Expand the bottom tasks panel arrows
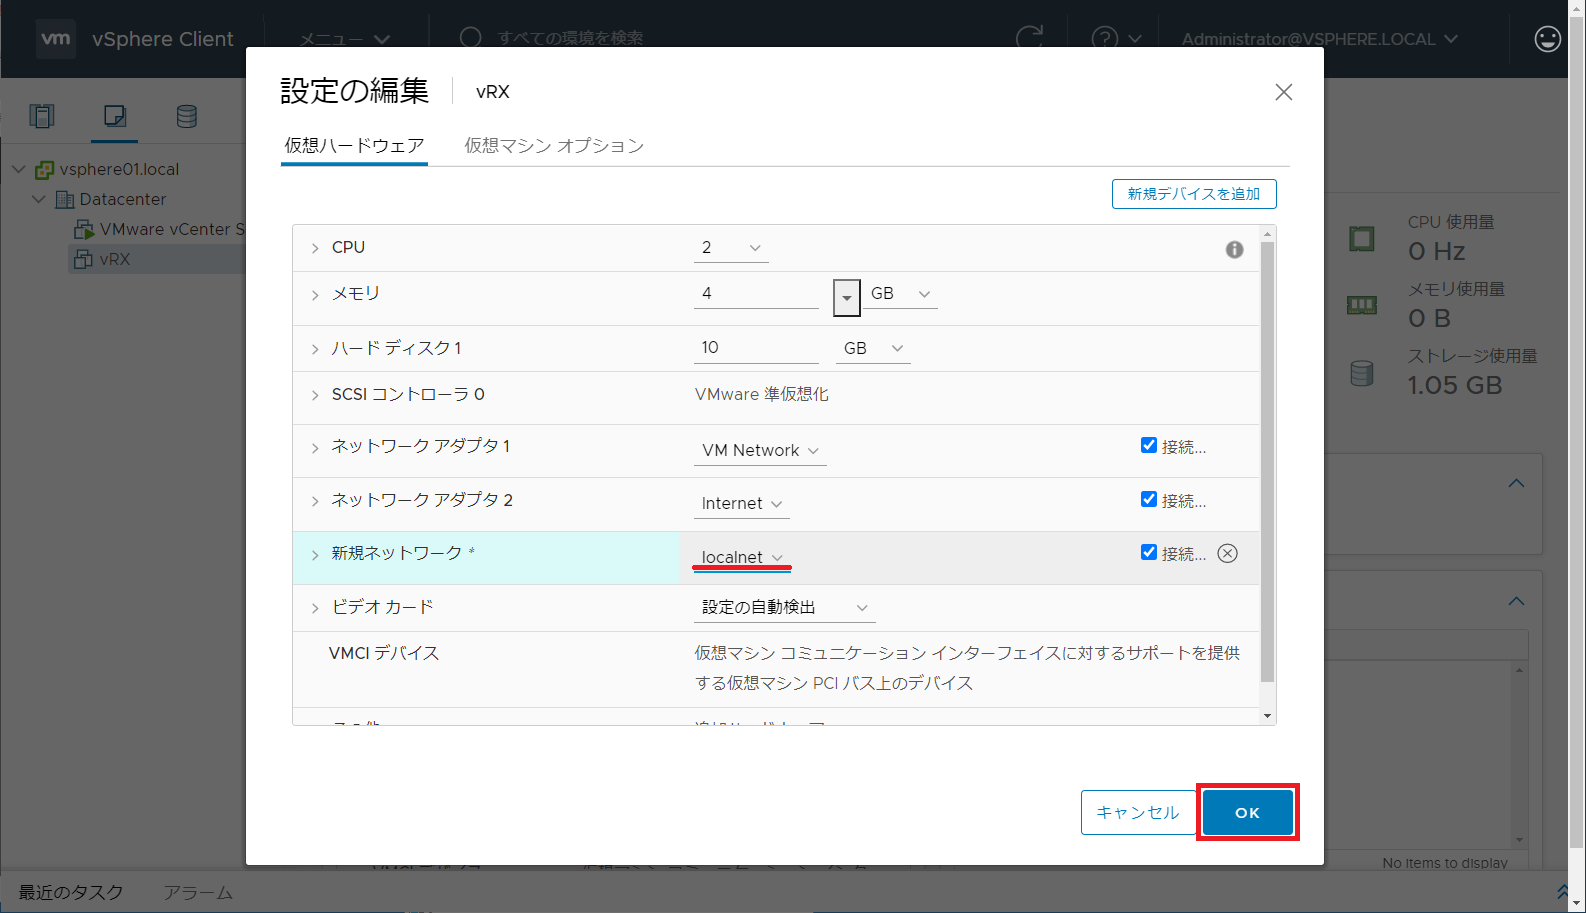Screen dimensions: 1586x913 [1562, 891]
